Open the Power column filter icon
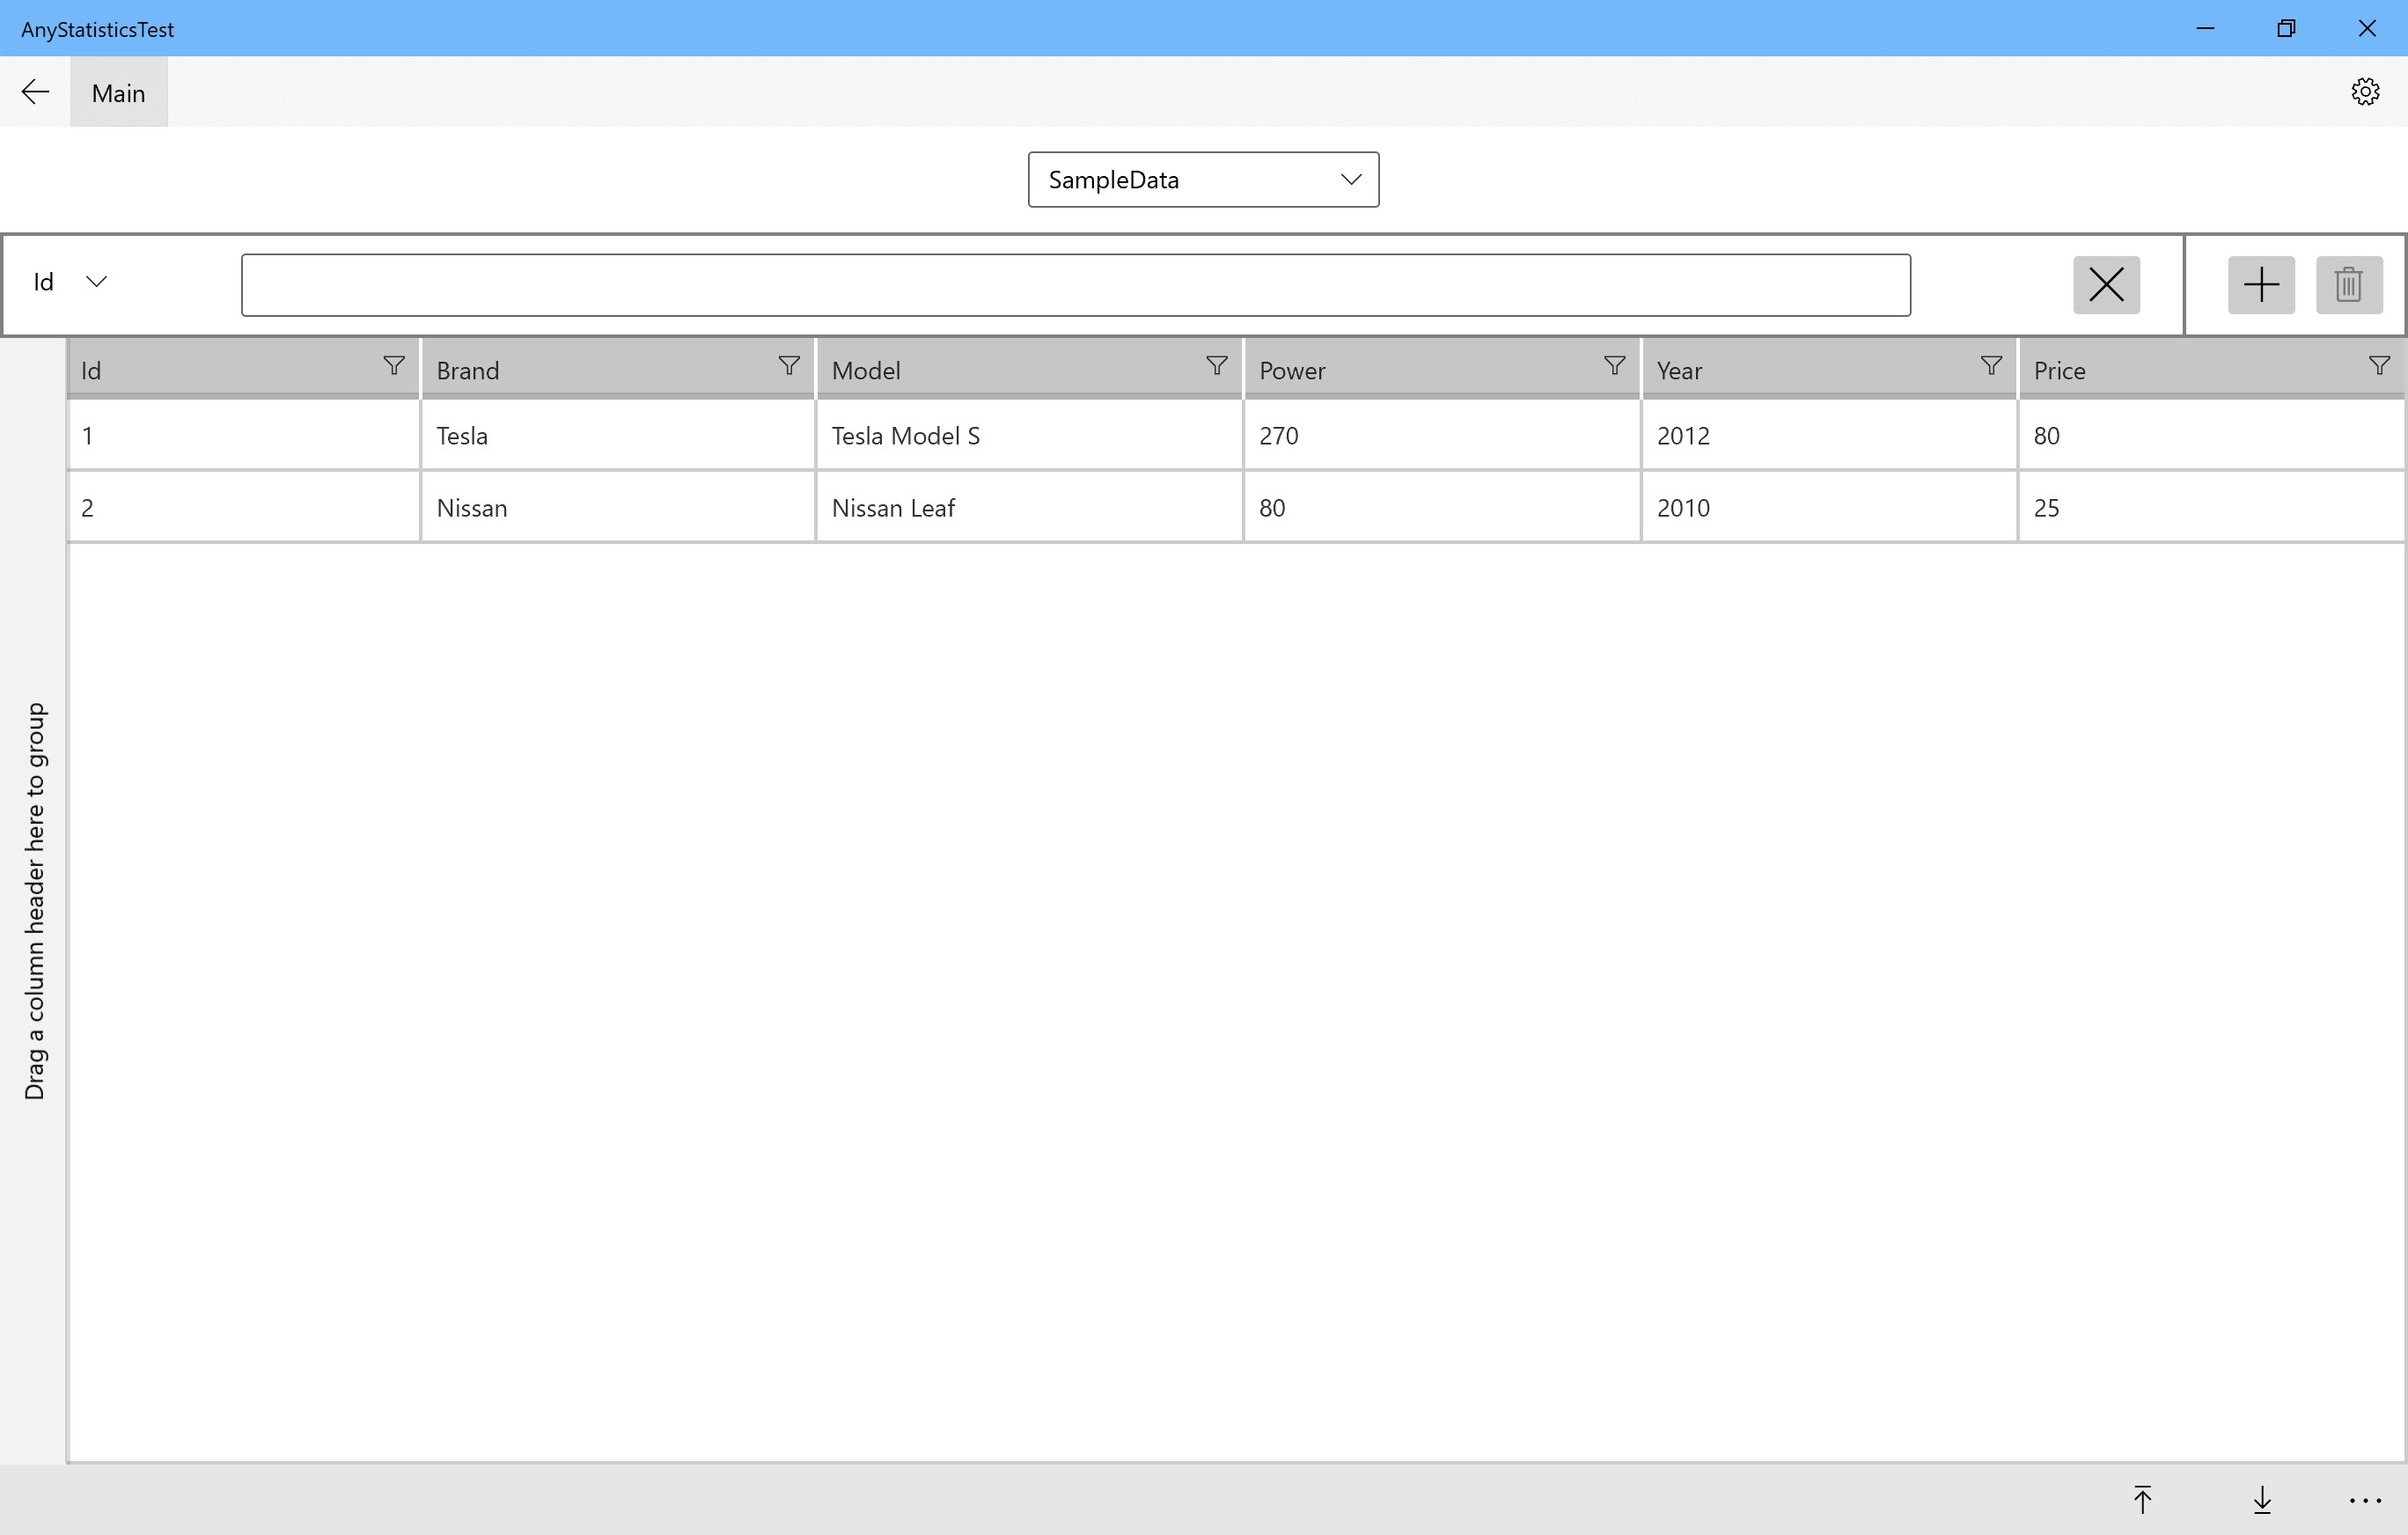Screen dimensions: 2408x1535 tap(1614, 366)
